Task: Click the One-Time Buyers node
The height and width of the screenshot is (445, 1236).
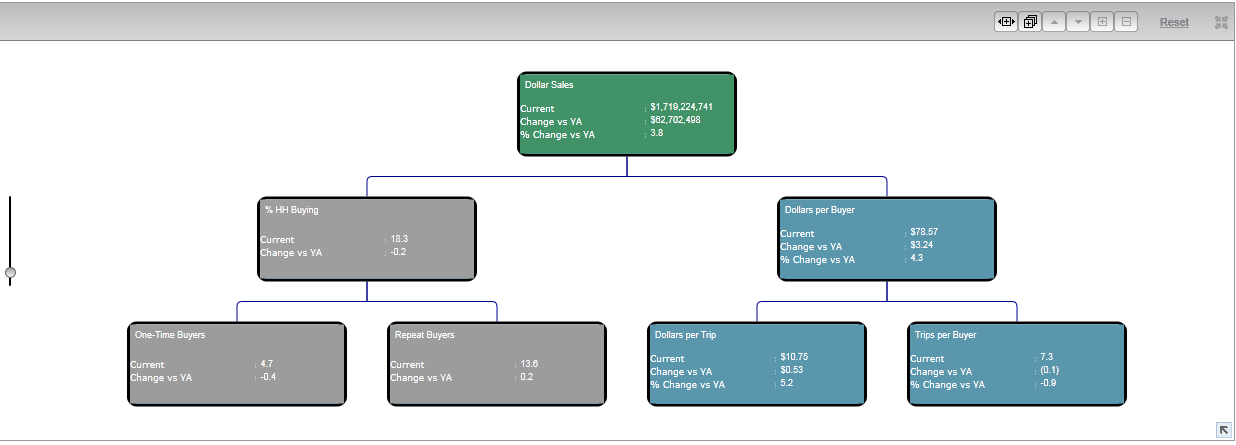Action: point(237,364)
